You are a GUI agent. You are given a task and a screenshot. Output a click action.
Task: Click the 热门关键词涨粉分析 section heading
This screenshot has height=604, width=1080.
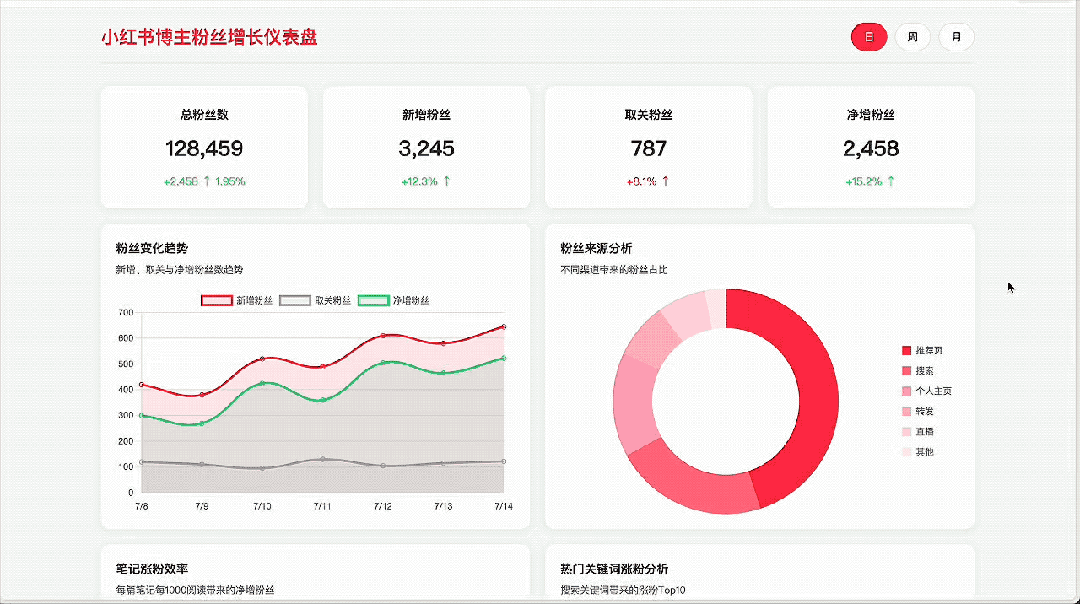click(614, 569)
